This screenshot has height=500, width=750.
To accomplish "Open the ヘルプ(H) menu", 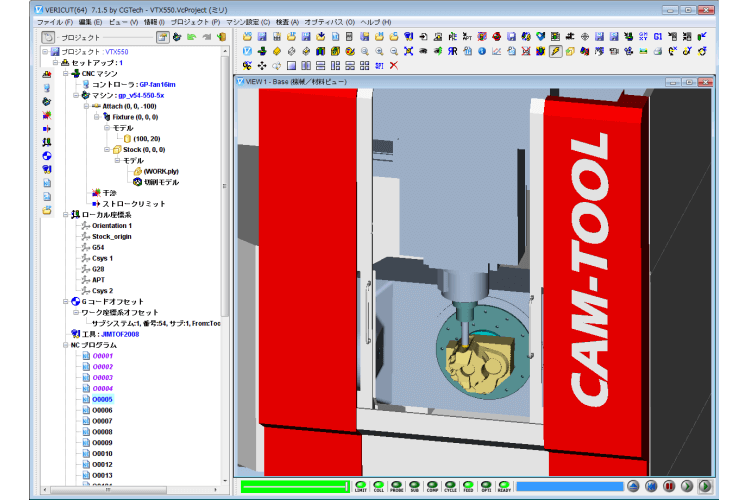I will (375, 22).
